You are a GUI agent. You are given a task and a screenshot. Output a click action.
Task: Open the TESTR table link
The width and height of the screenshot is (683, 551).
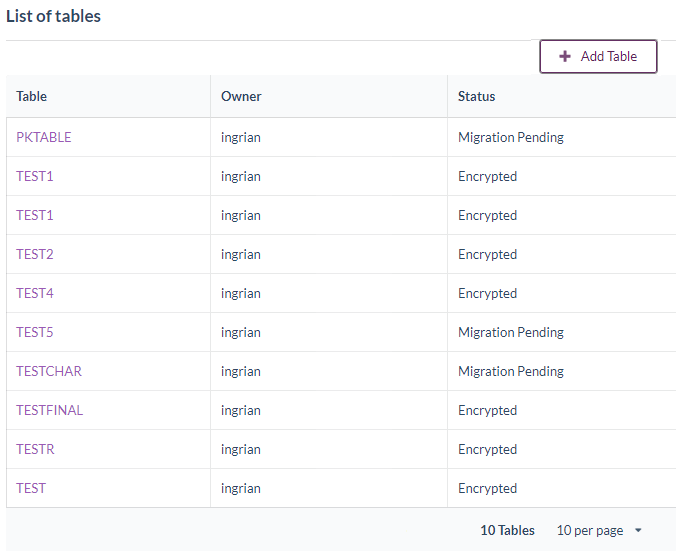35,449
